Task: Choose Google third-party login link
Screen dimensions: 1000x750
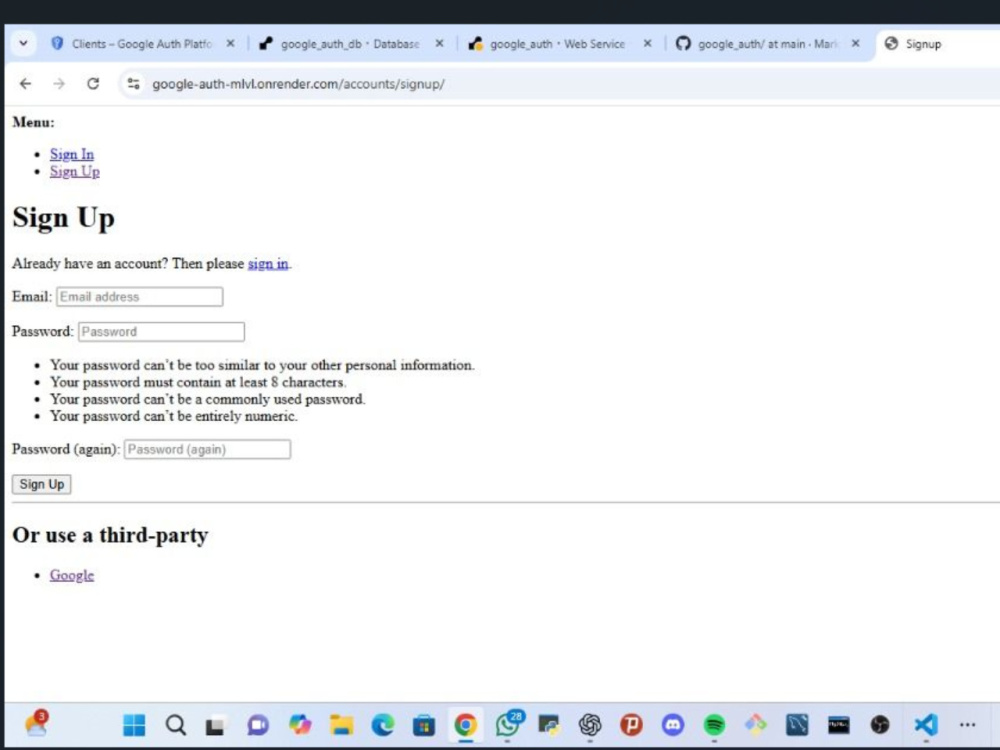Action: click(x=72, y=575)
